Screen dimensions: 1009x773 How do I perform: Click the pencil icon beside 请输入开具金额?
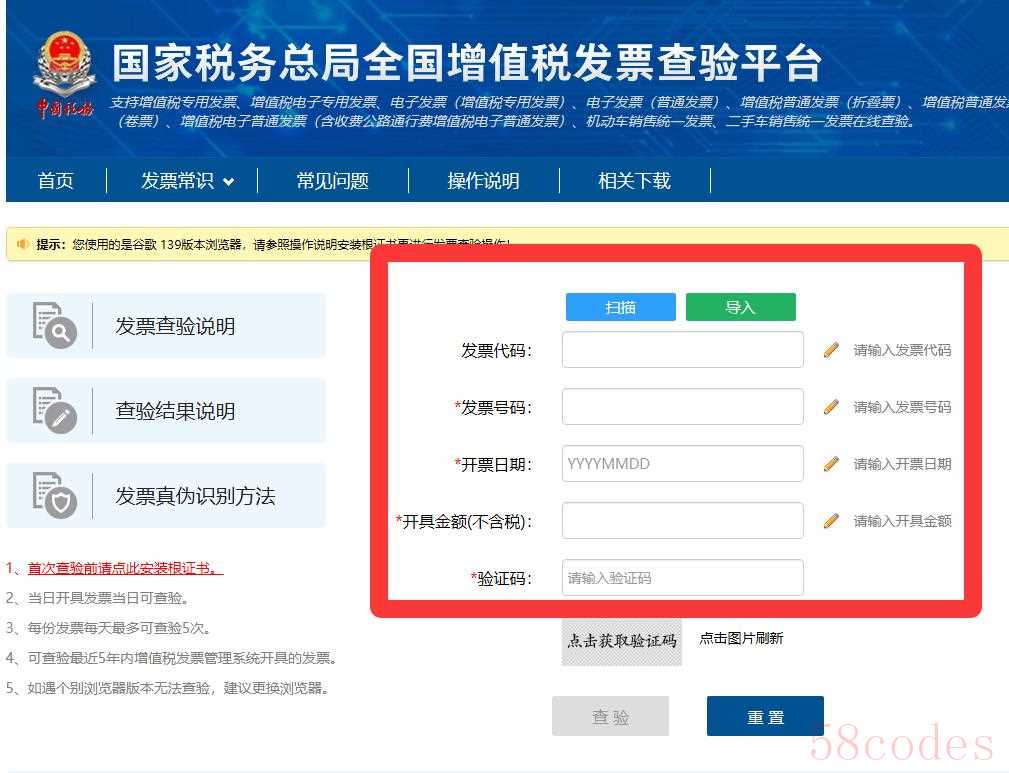click(831, 521)
